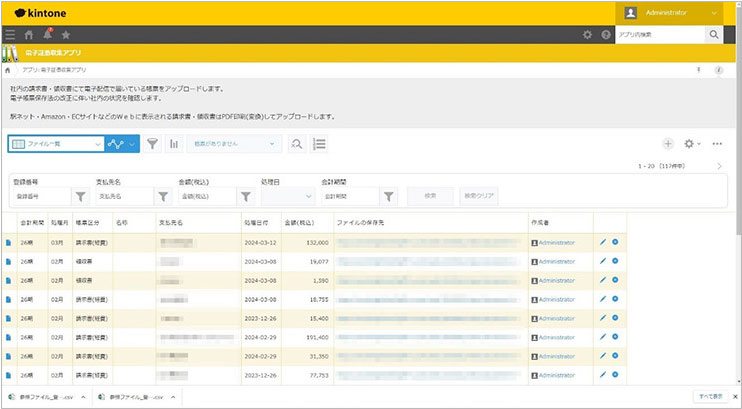Open the hamburger menu at top left
Image resolution: width=742 pixels, height=409 pixels.
pos(10,34)
